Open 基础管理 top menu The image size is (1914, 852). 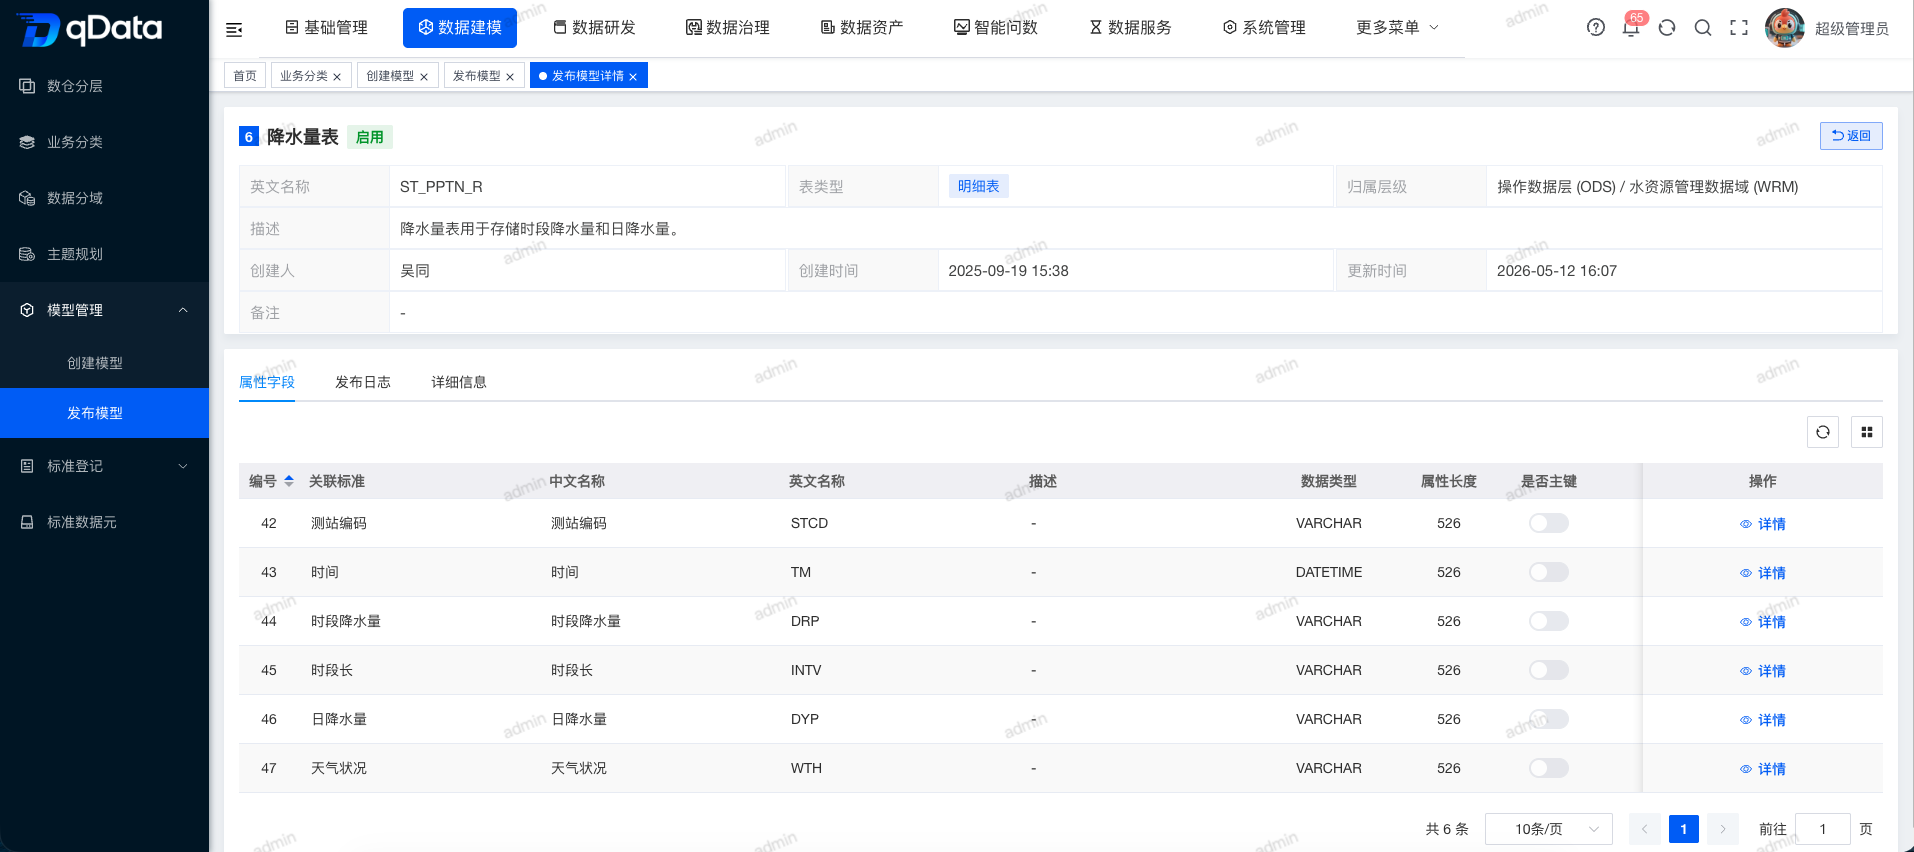[x=327, y=27]
